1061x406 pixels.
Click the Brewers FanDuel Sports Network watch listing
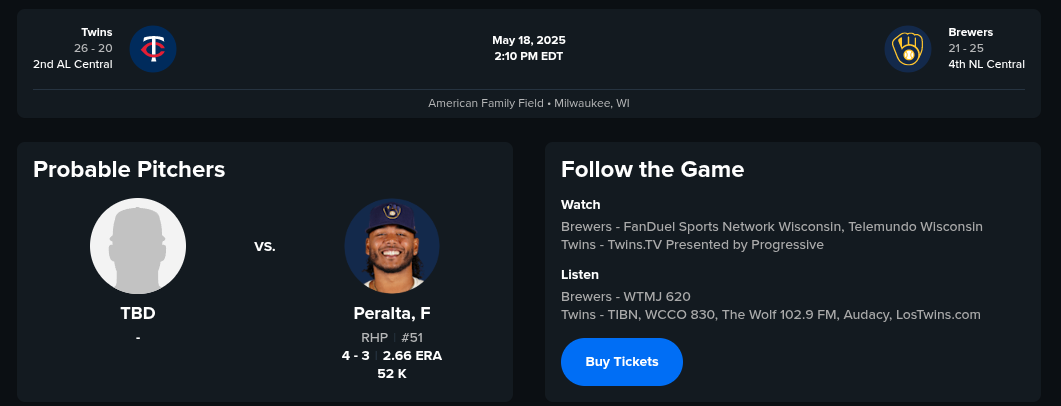[771, 227]
